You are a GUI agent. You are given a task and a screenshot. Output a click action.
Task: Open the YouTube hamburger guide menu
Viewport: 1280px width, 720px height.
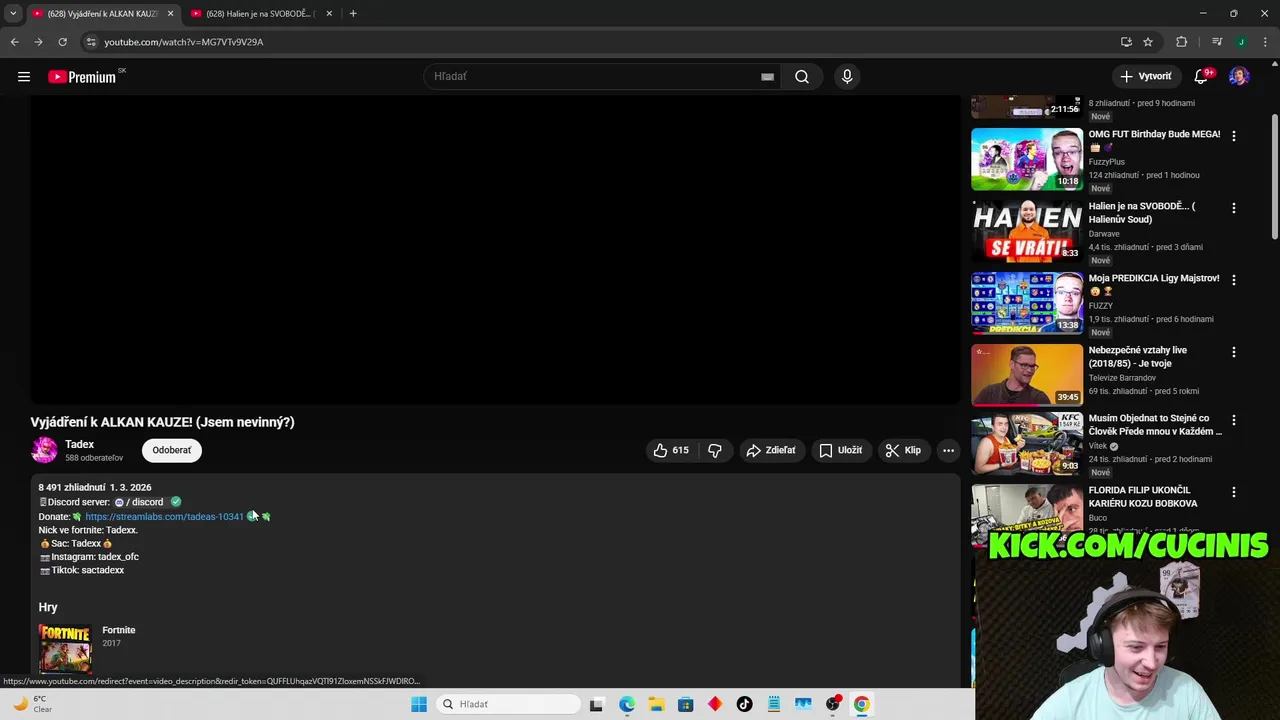tap(24, 76)
